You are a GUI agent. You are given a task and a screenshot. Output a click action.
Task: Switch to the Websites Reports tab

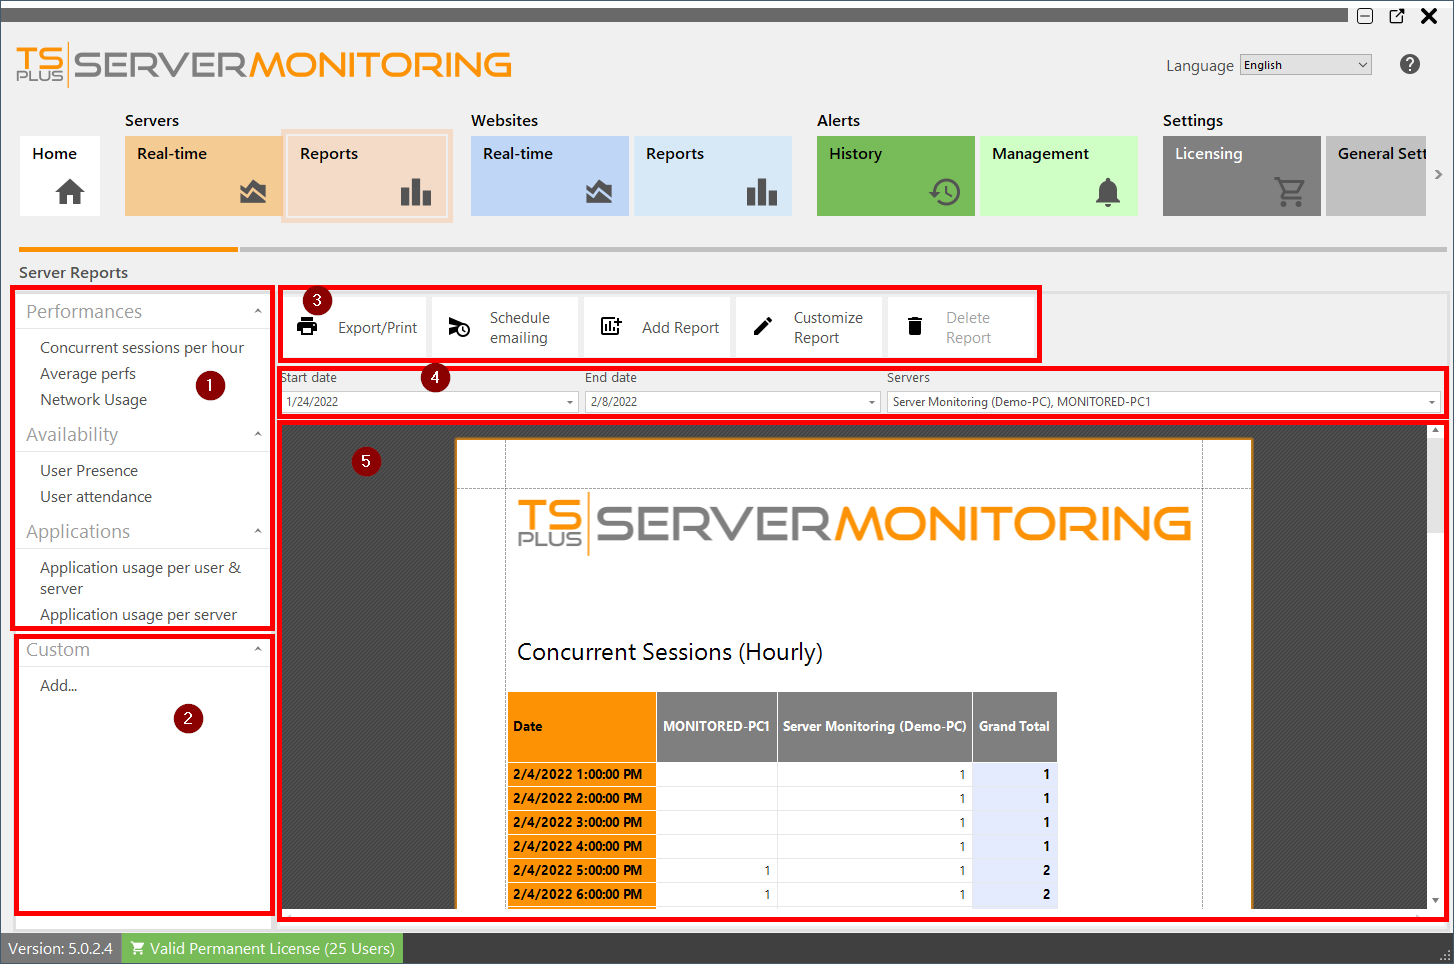(712, 176)
